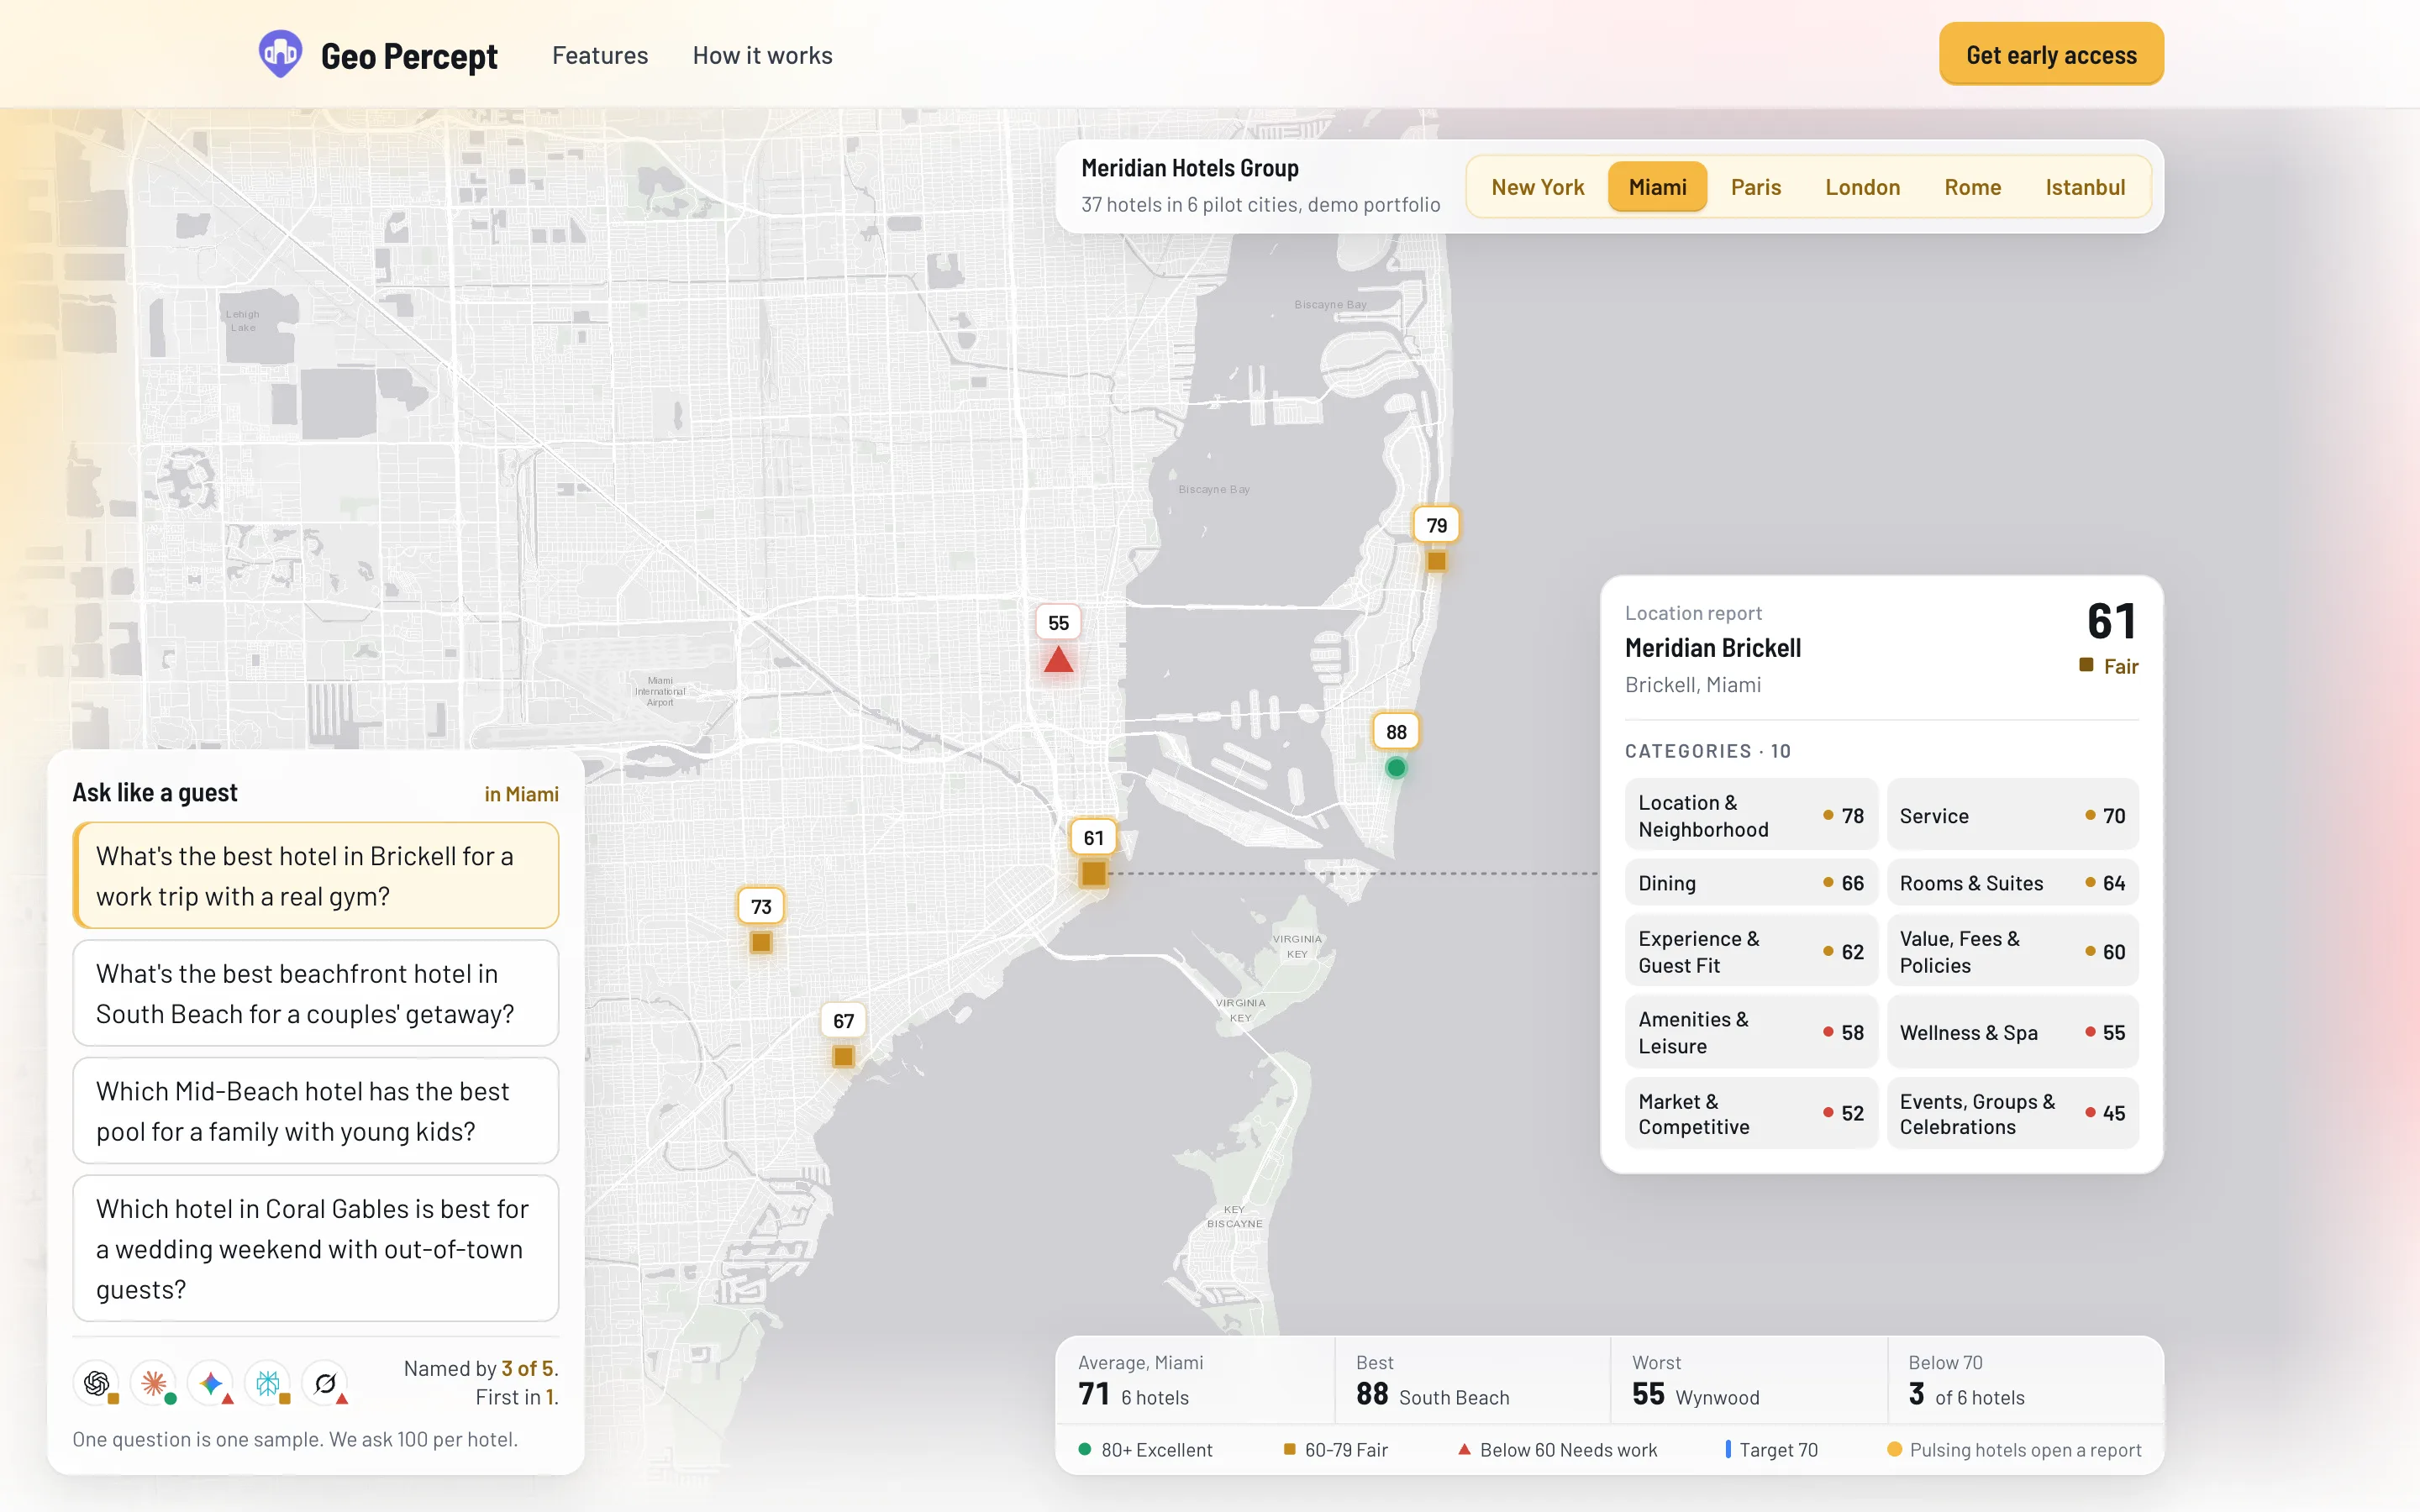Click the Geo Percept logo icon

pyautogui.click(x=280, y=54)
